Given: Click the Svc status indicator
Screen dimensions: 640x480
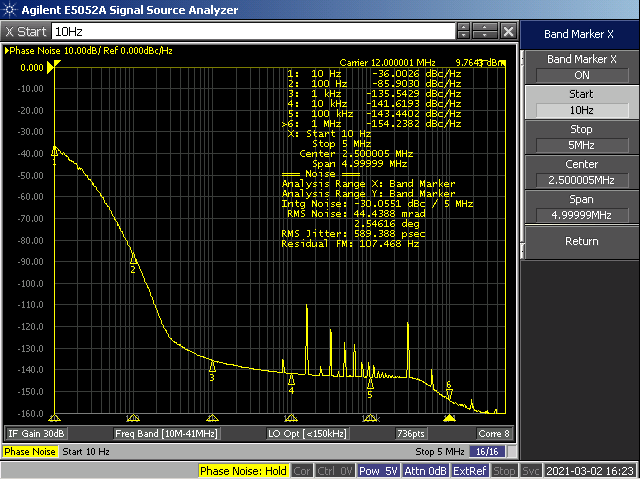Looking at the screenshot, I should tap(530, 471).
